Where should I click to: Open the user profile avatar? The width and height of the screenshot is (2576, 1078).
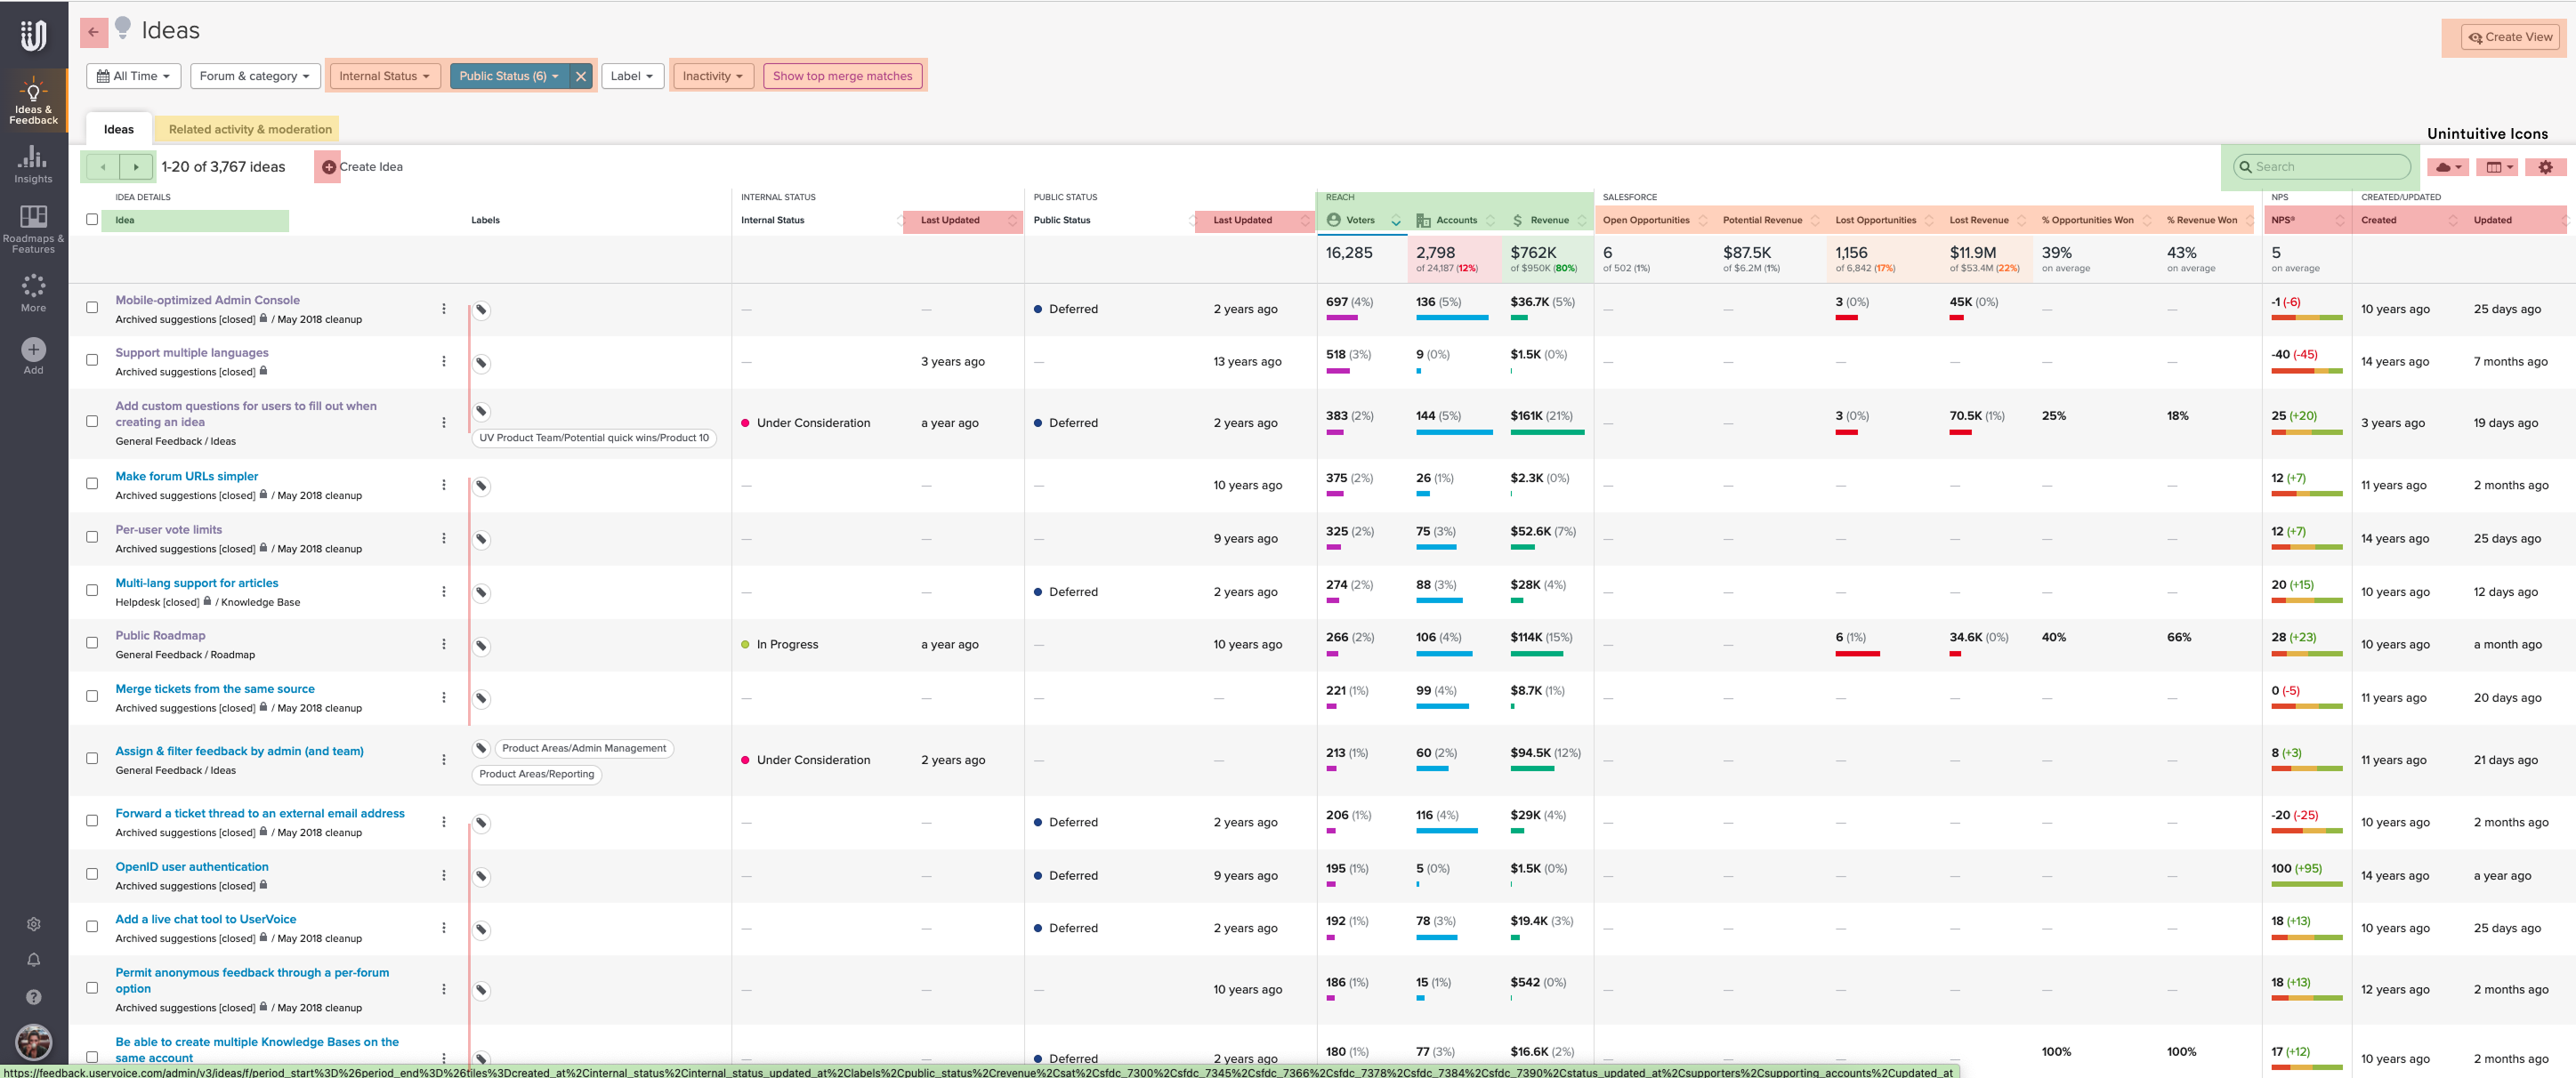tap(34, 1042)
